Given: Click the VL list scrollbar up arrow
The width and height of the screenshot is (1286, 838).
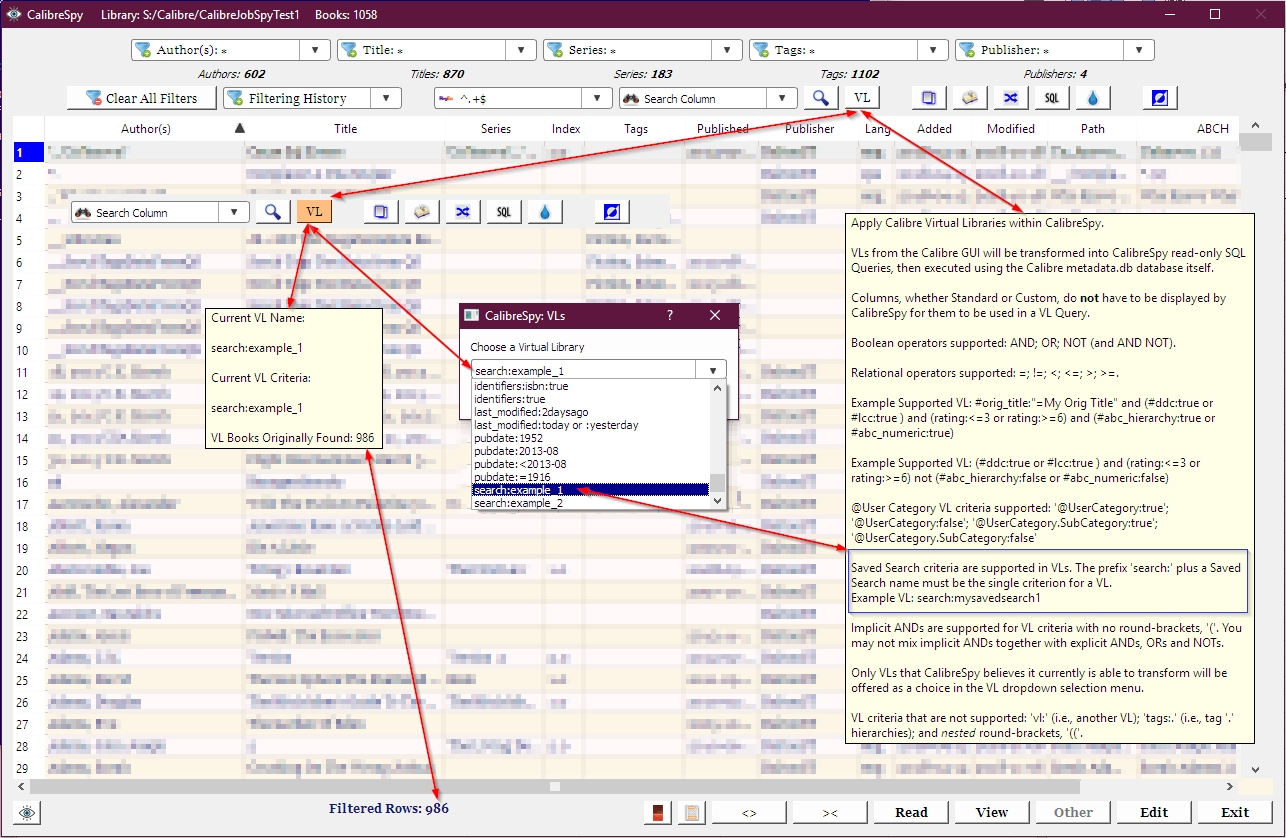Looking at the screenshot, I should click(717, 388).
